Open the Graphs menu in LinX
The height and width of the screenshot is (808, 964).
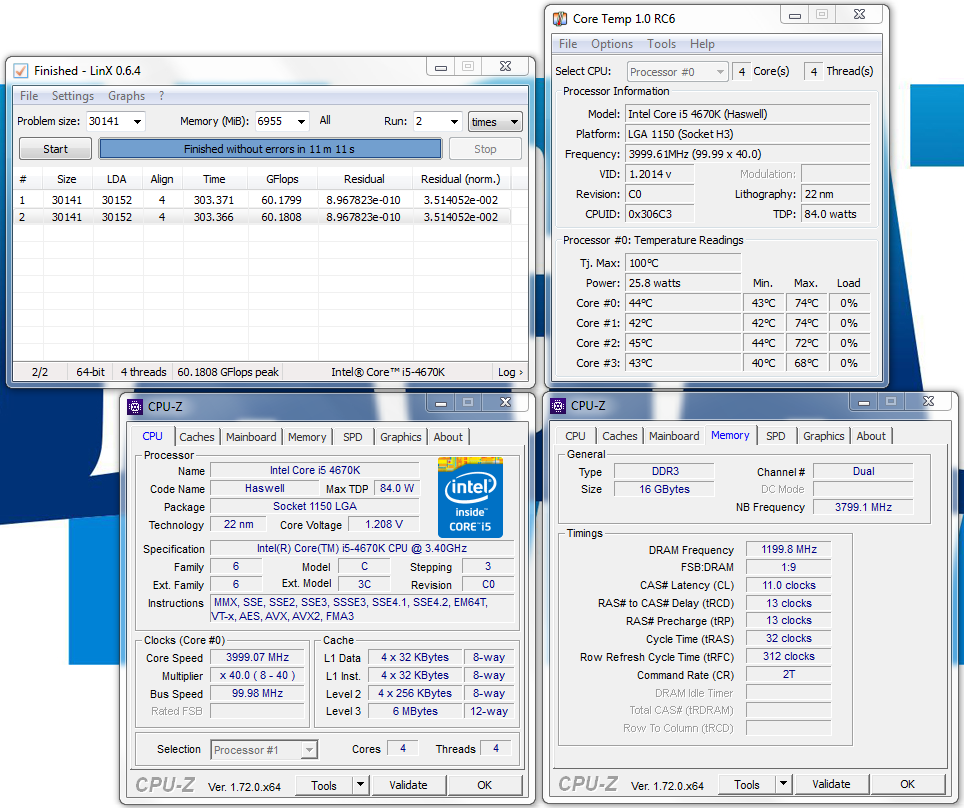pyautogui.click(x=126, y=96)
